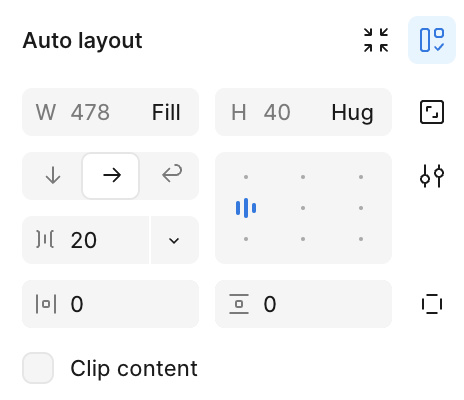
Task: Toggle the auto layout button highlighted in blue
Action: (x=432, y=40)
